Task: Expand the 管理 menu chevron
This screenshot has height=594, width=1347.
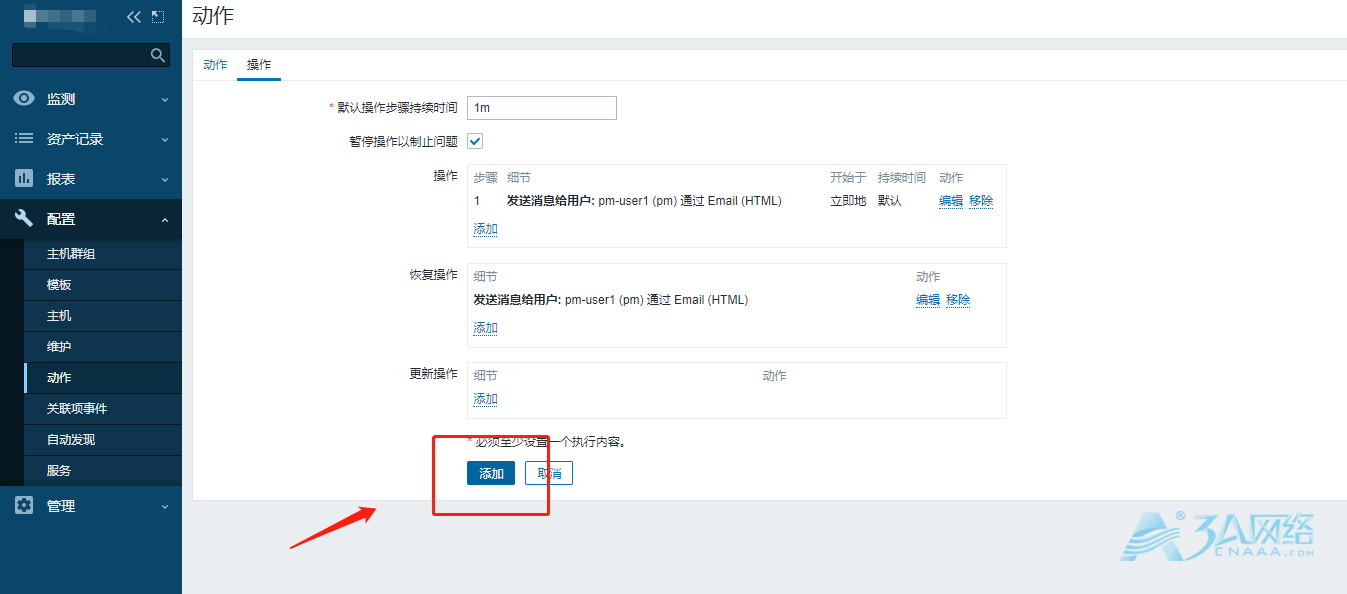Action: 165,507
